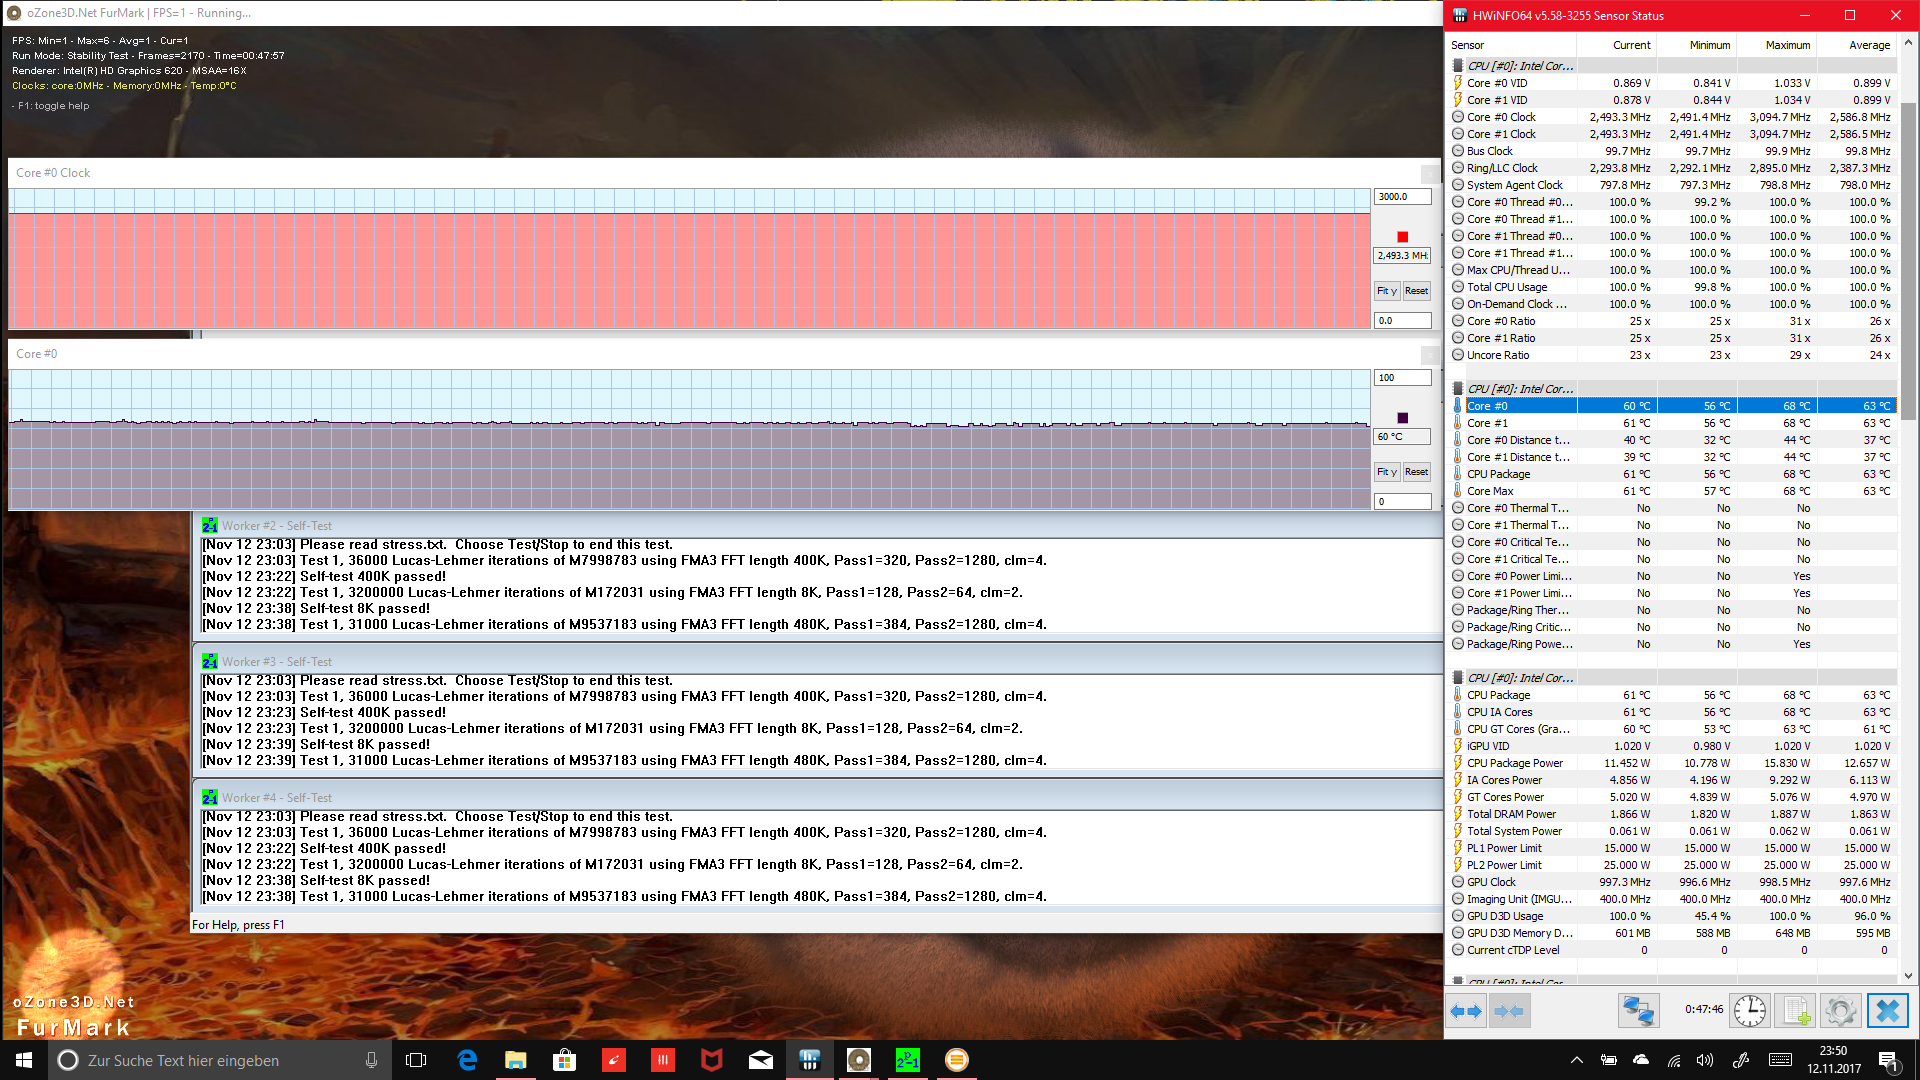Click the Maximum column header
This screenshot has width=1920, height=1080.
(x=1787, y=45)
